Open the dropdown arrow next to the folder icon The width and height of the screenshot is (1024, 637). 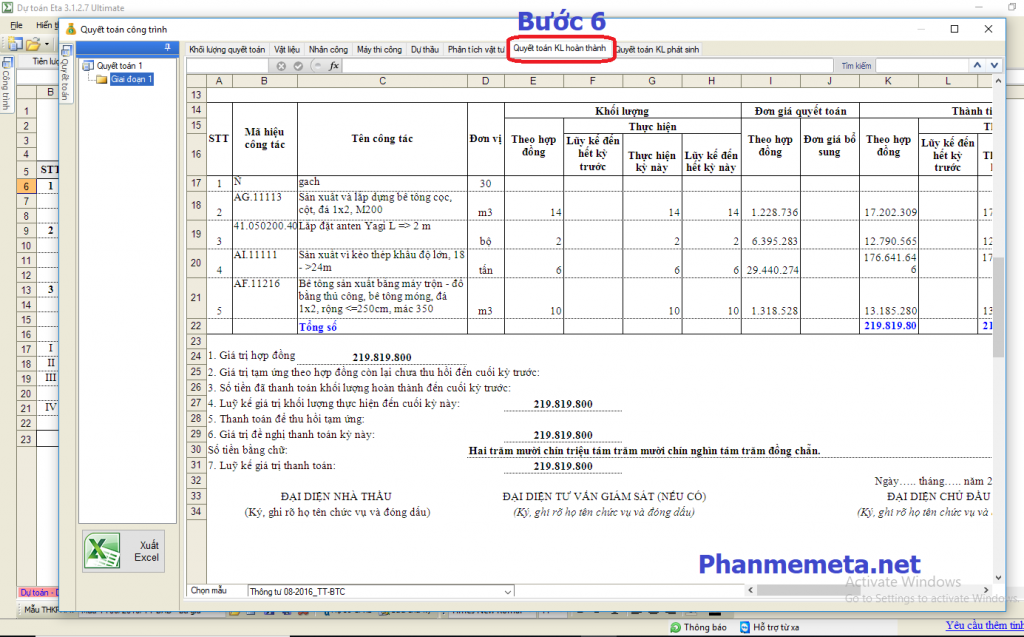(46, 43)
